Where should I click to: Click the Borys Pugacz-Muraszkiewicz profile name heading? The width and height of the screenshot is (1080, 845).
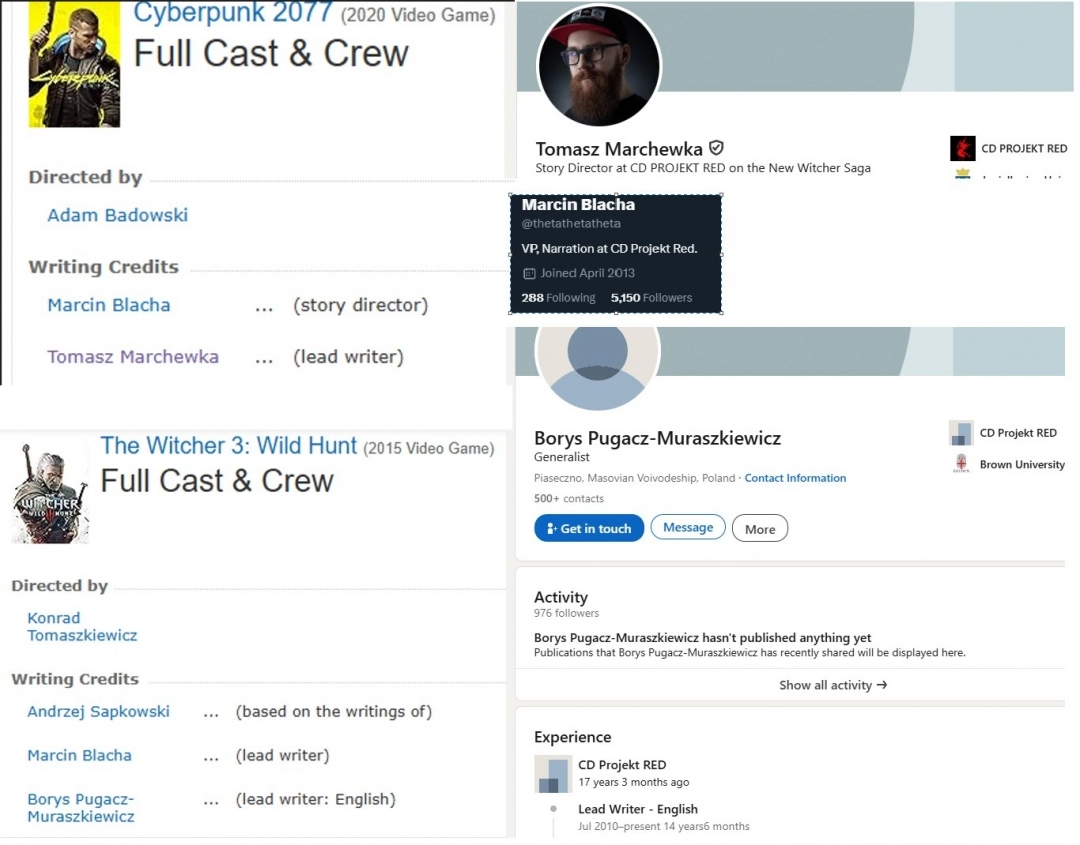point(657,439)
